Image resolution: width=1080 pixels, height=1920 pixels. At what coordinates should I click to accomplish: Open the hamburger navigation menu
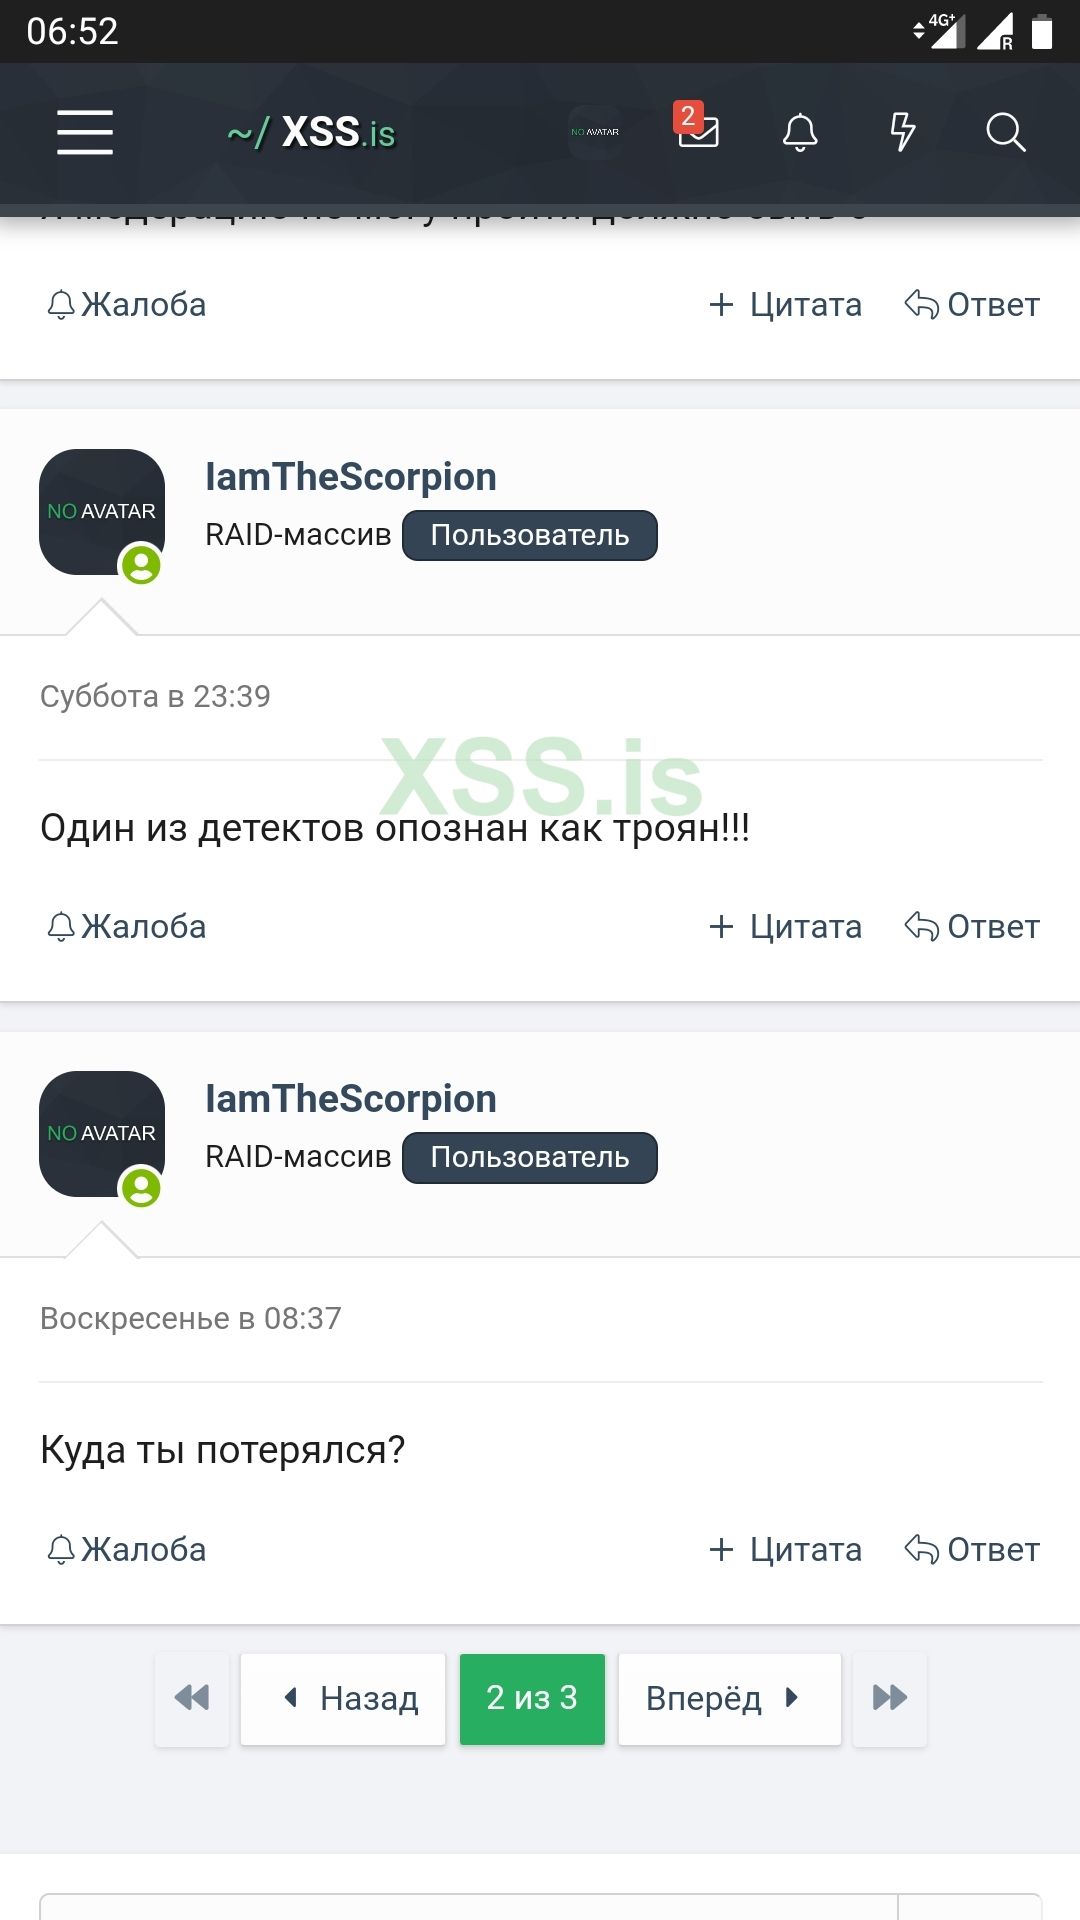click(85, 132)
